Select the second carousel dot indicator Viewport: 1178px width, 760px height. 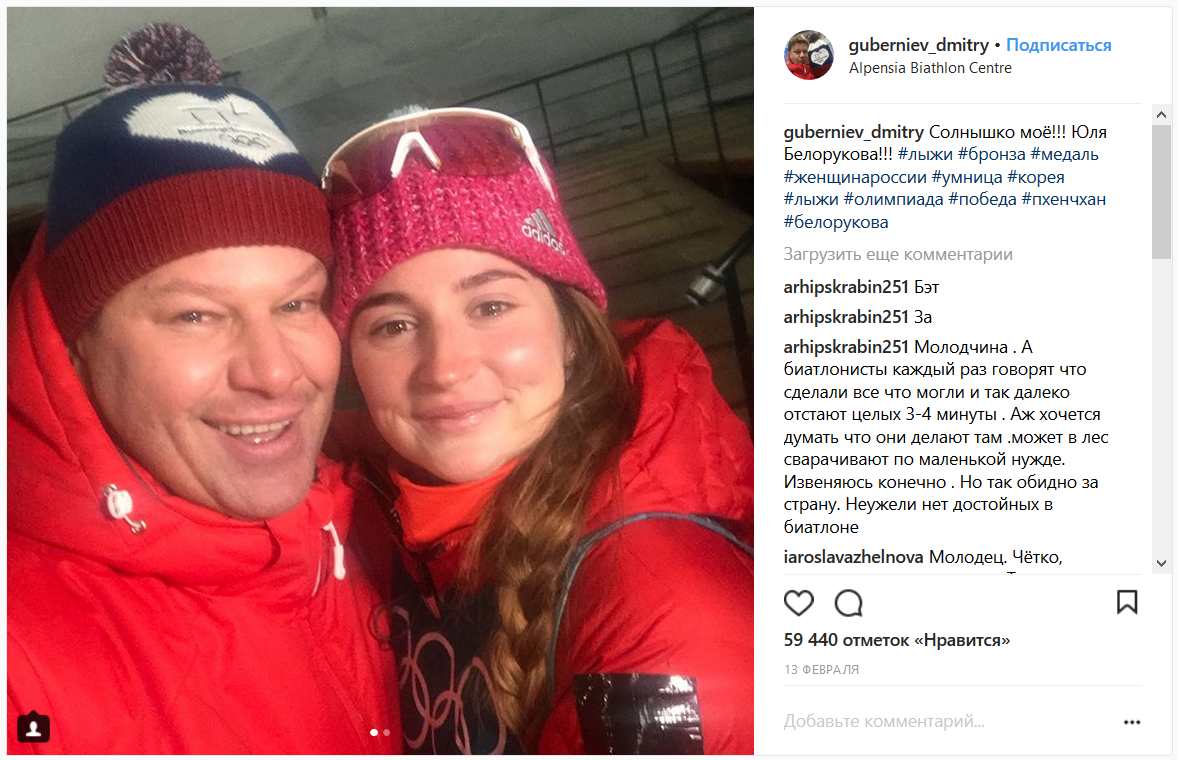coord(386,732)
